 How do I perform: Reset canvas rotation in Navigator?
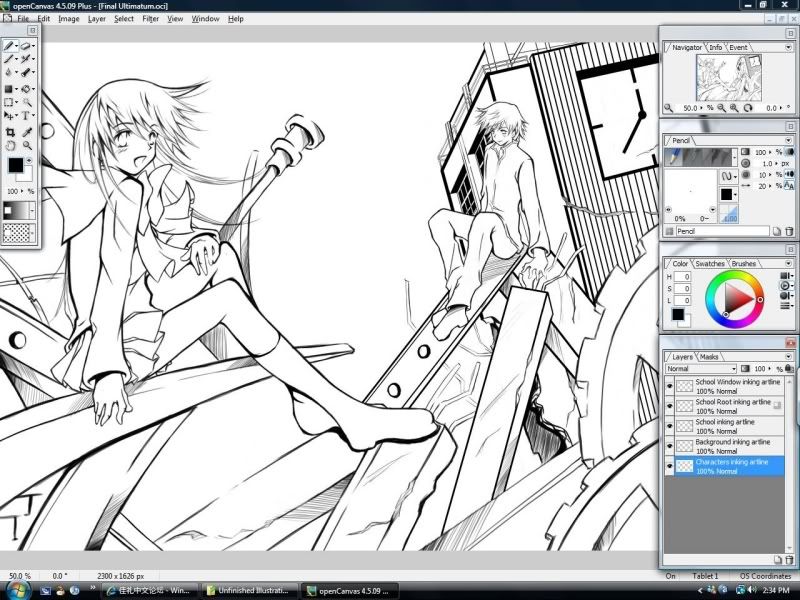[x=748, y=108]
